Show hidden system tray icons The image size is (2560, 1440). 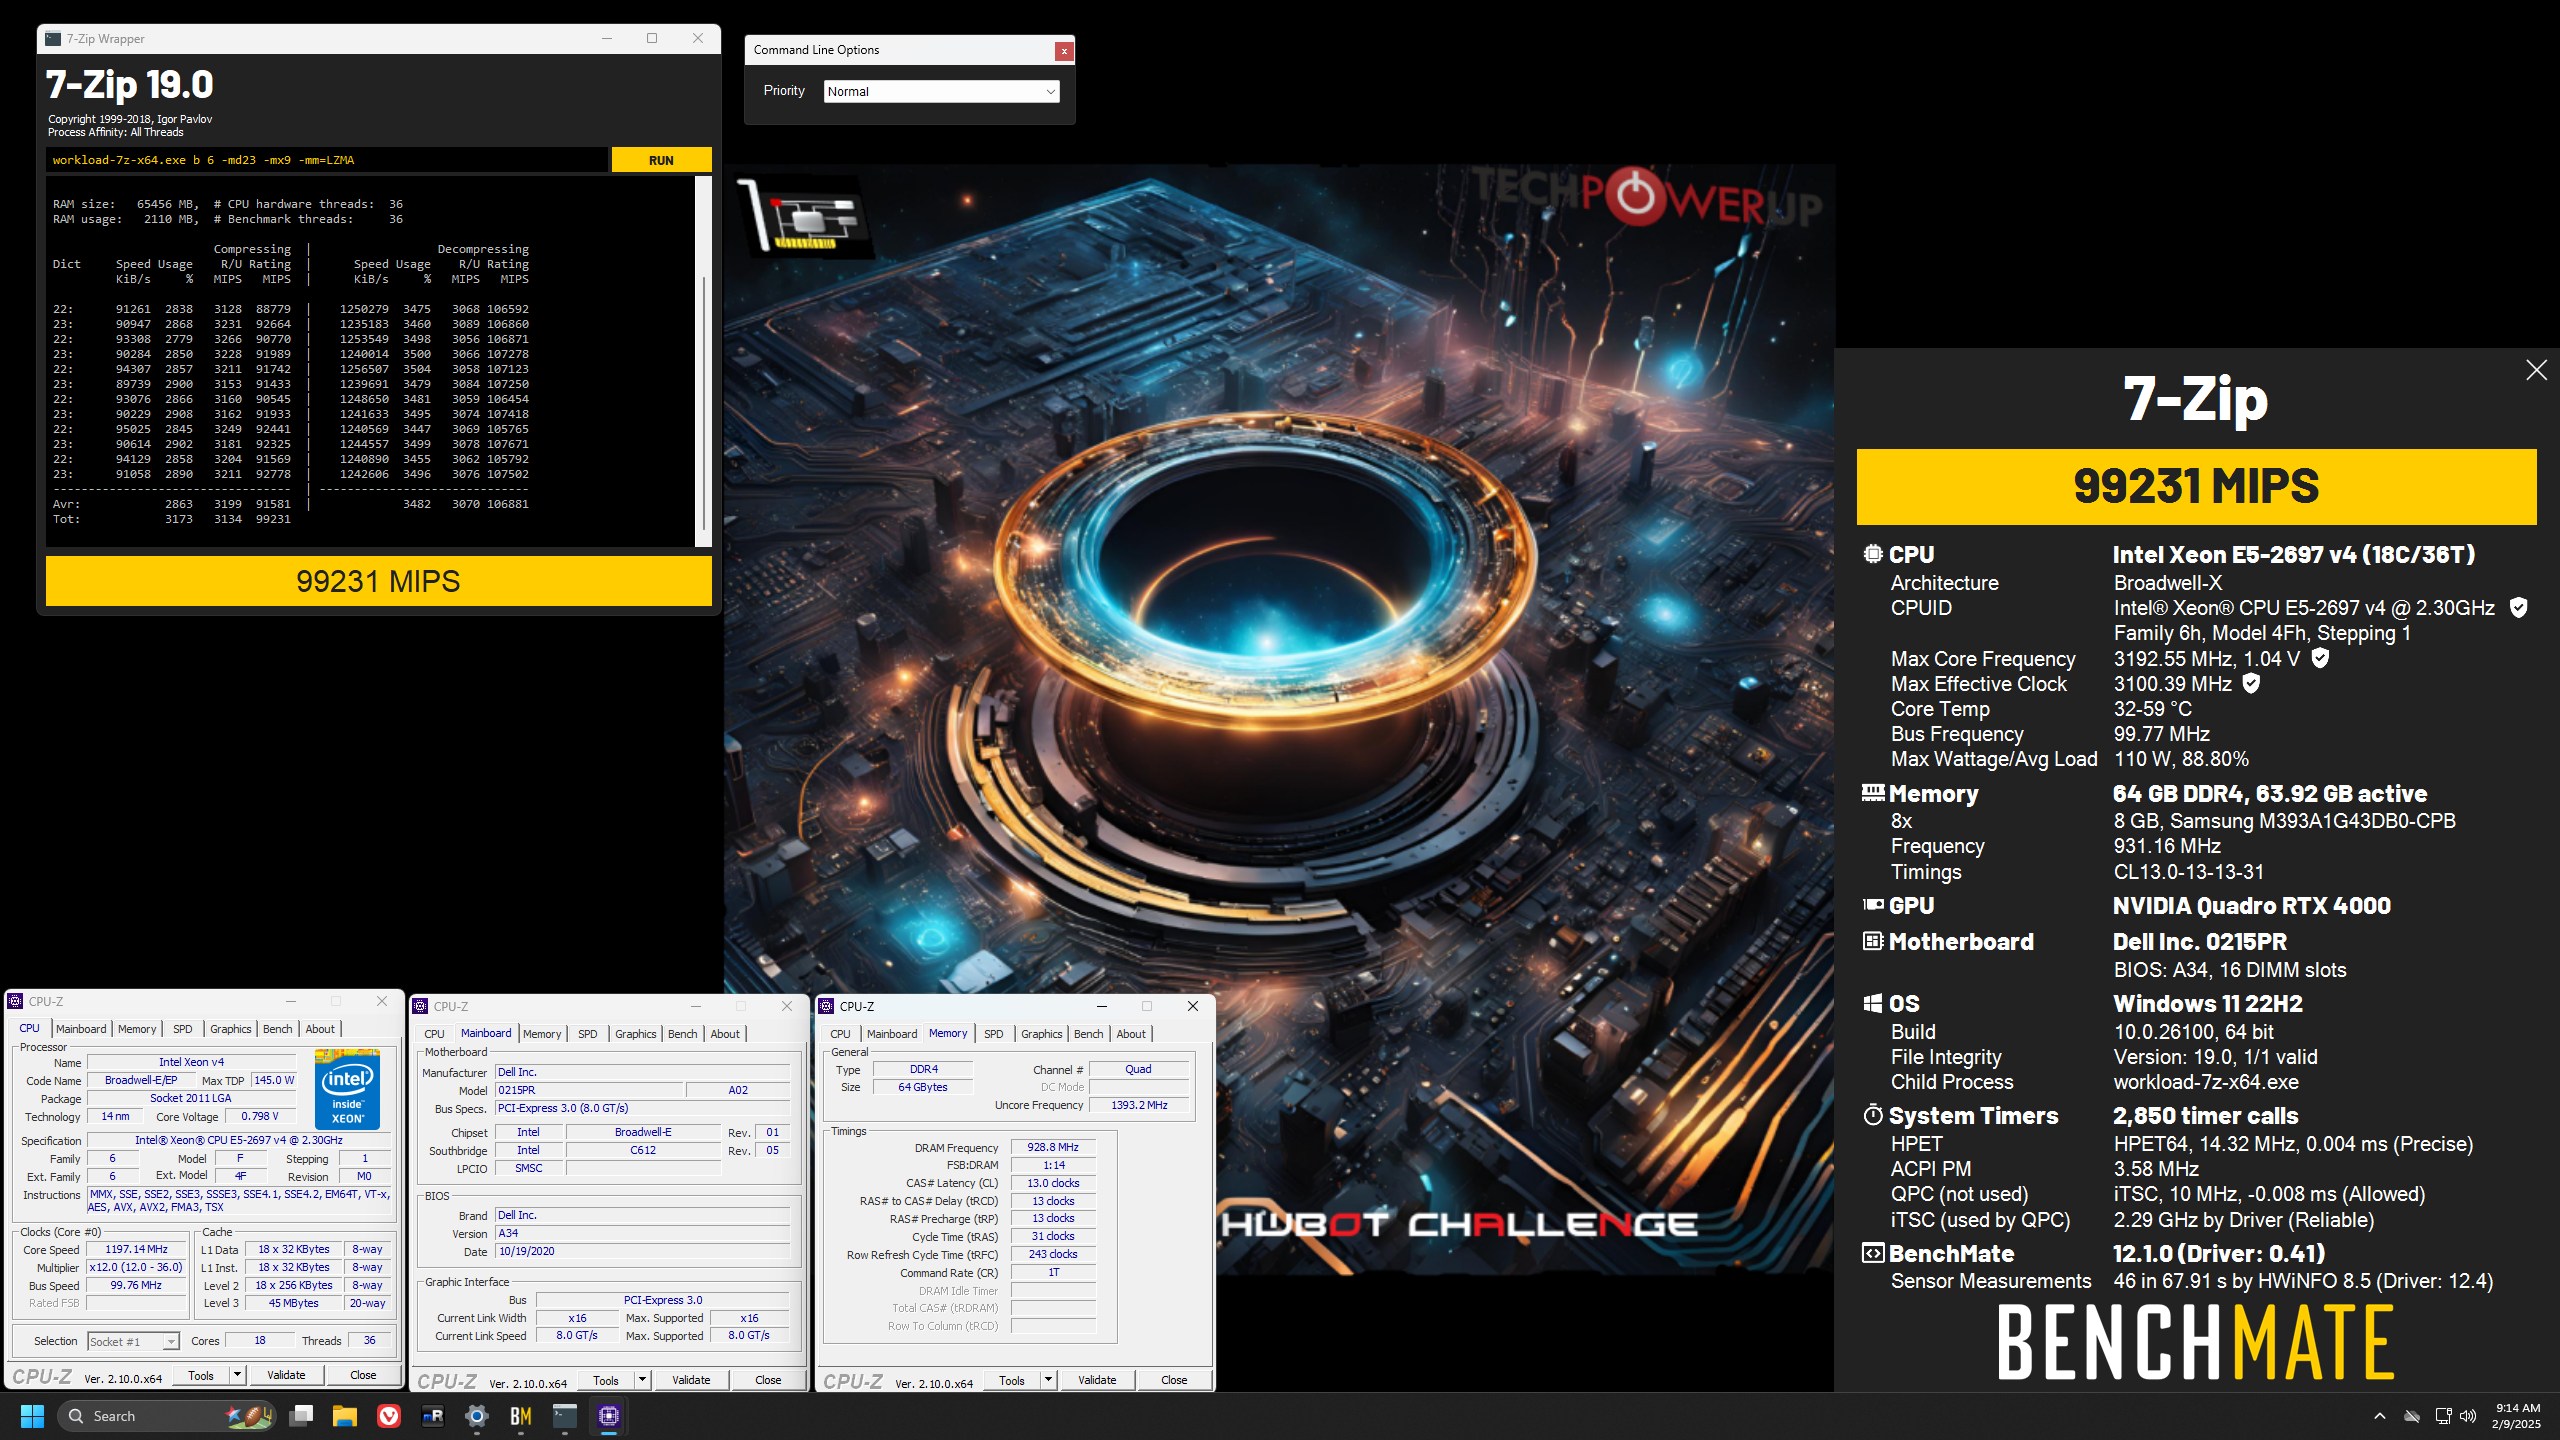[x=2380, y=1416]
